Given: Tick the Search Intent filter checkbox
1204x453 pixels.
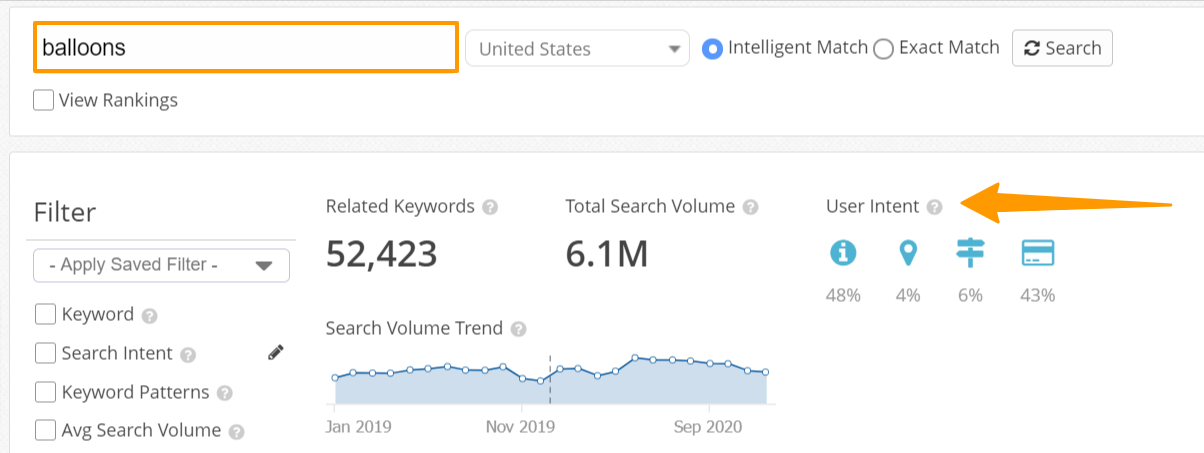Looking at the screenshot, I should tap(45, 353).
